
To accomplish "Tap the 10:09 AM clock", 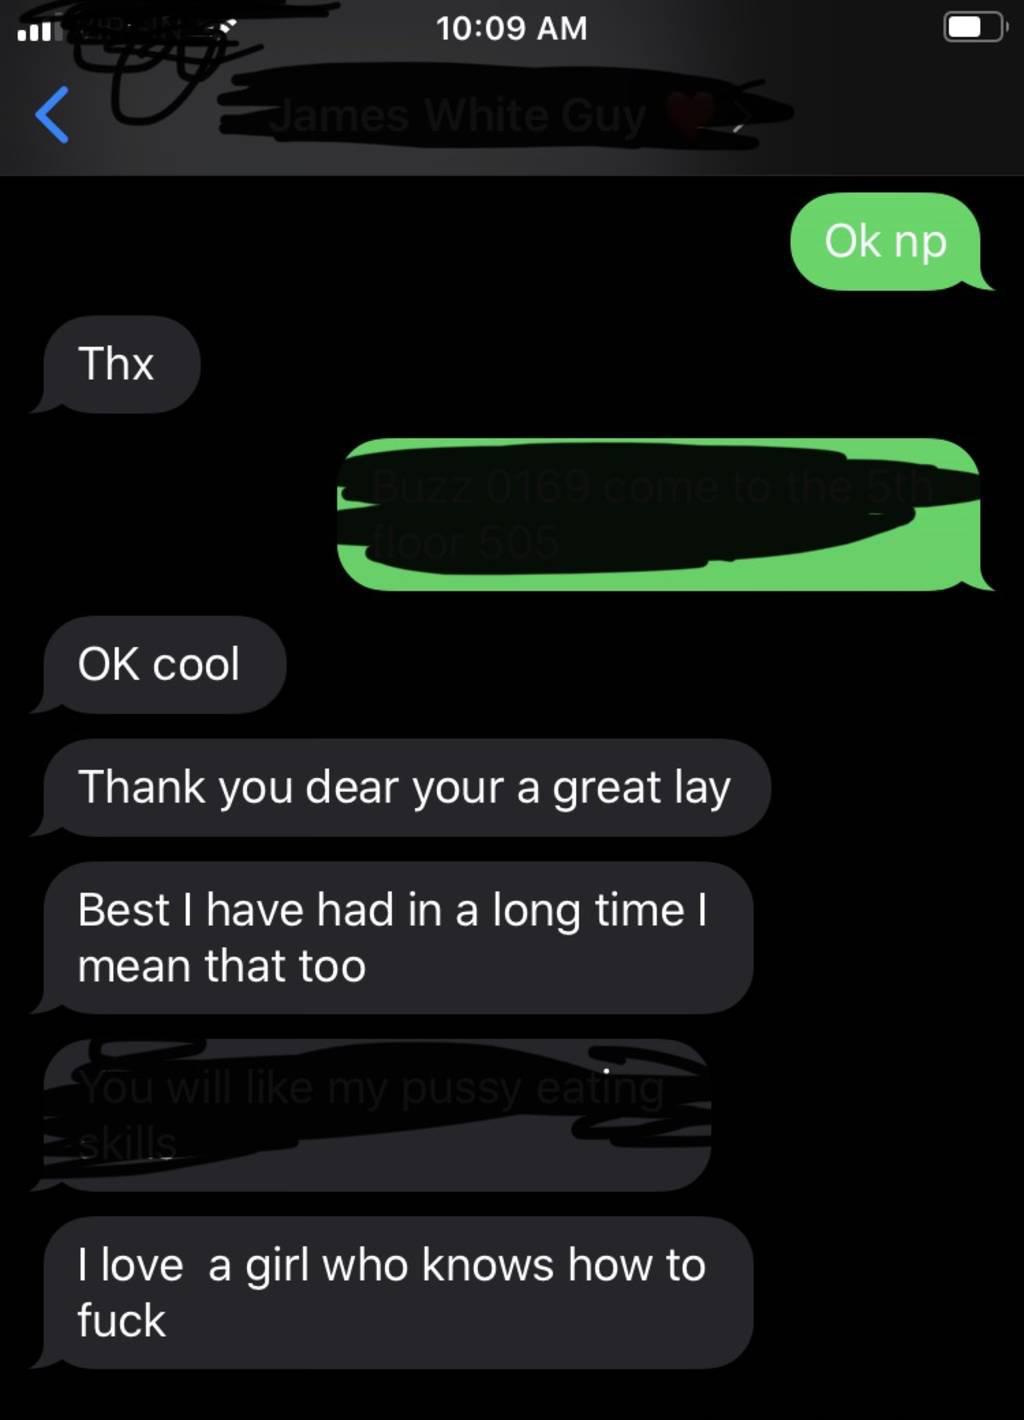I will pos(511,28).
